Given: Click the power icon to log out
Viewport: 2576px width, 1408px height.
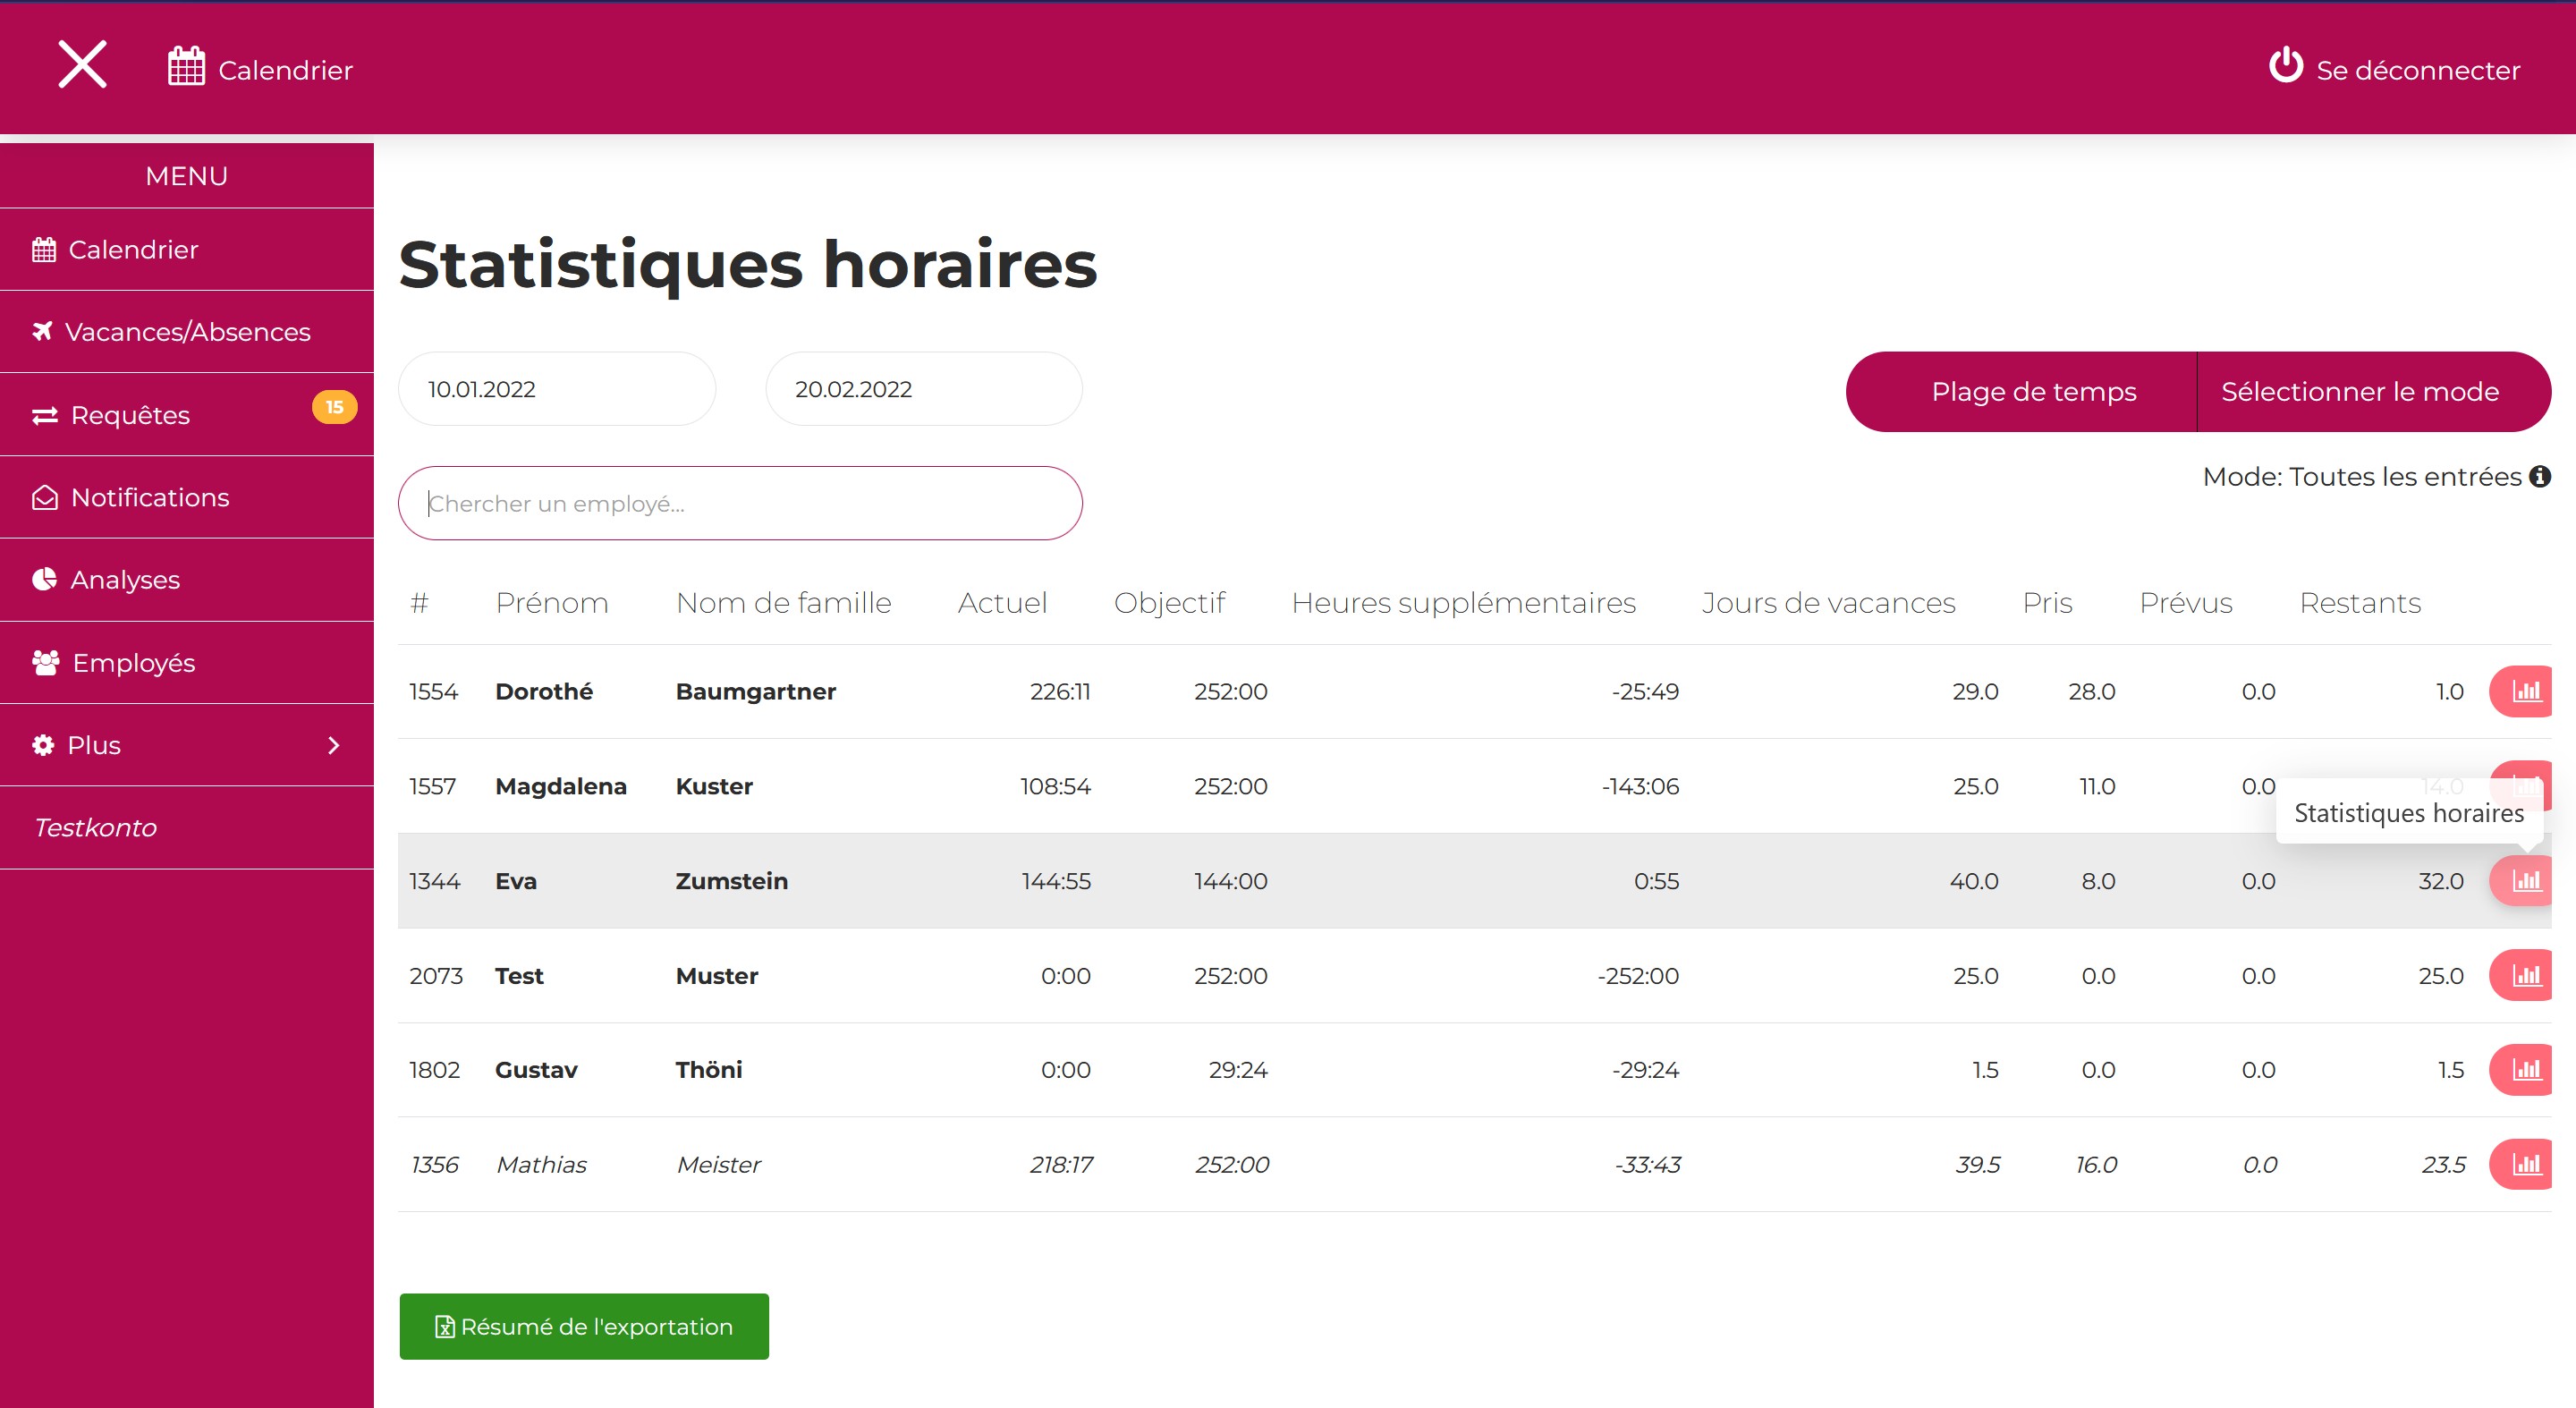Looking at the screenshot, I should pyautogui.click(x=2285, y=66).
